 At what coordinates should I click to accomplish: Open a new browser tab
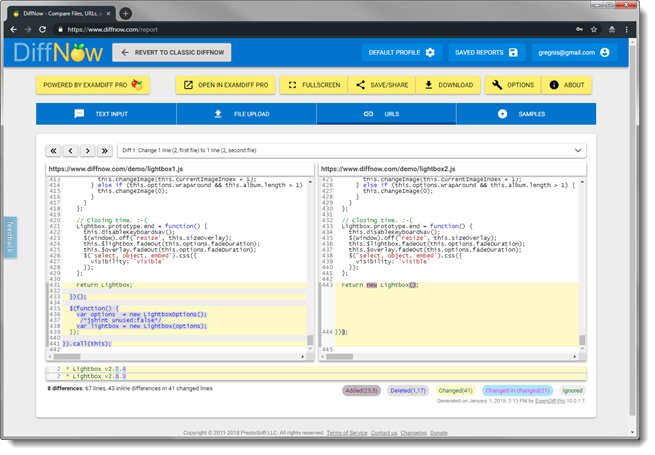pyautogui.click(x=125, y=14)
